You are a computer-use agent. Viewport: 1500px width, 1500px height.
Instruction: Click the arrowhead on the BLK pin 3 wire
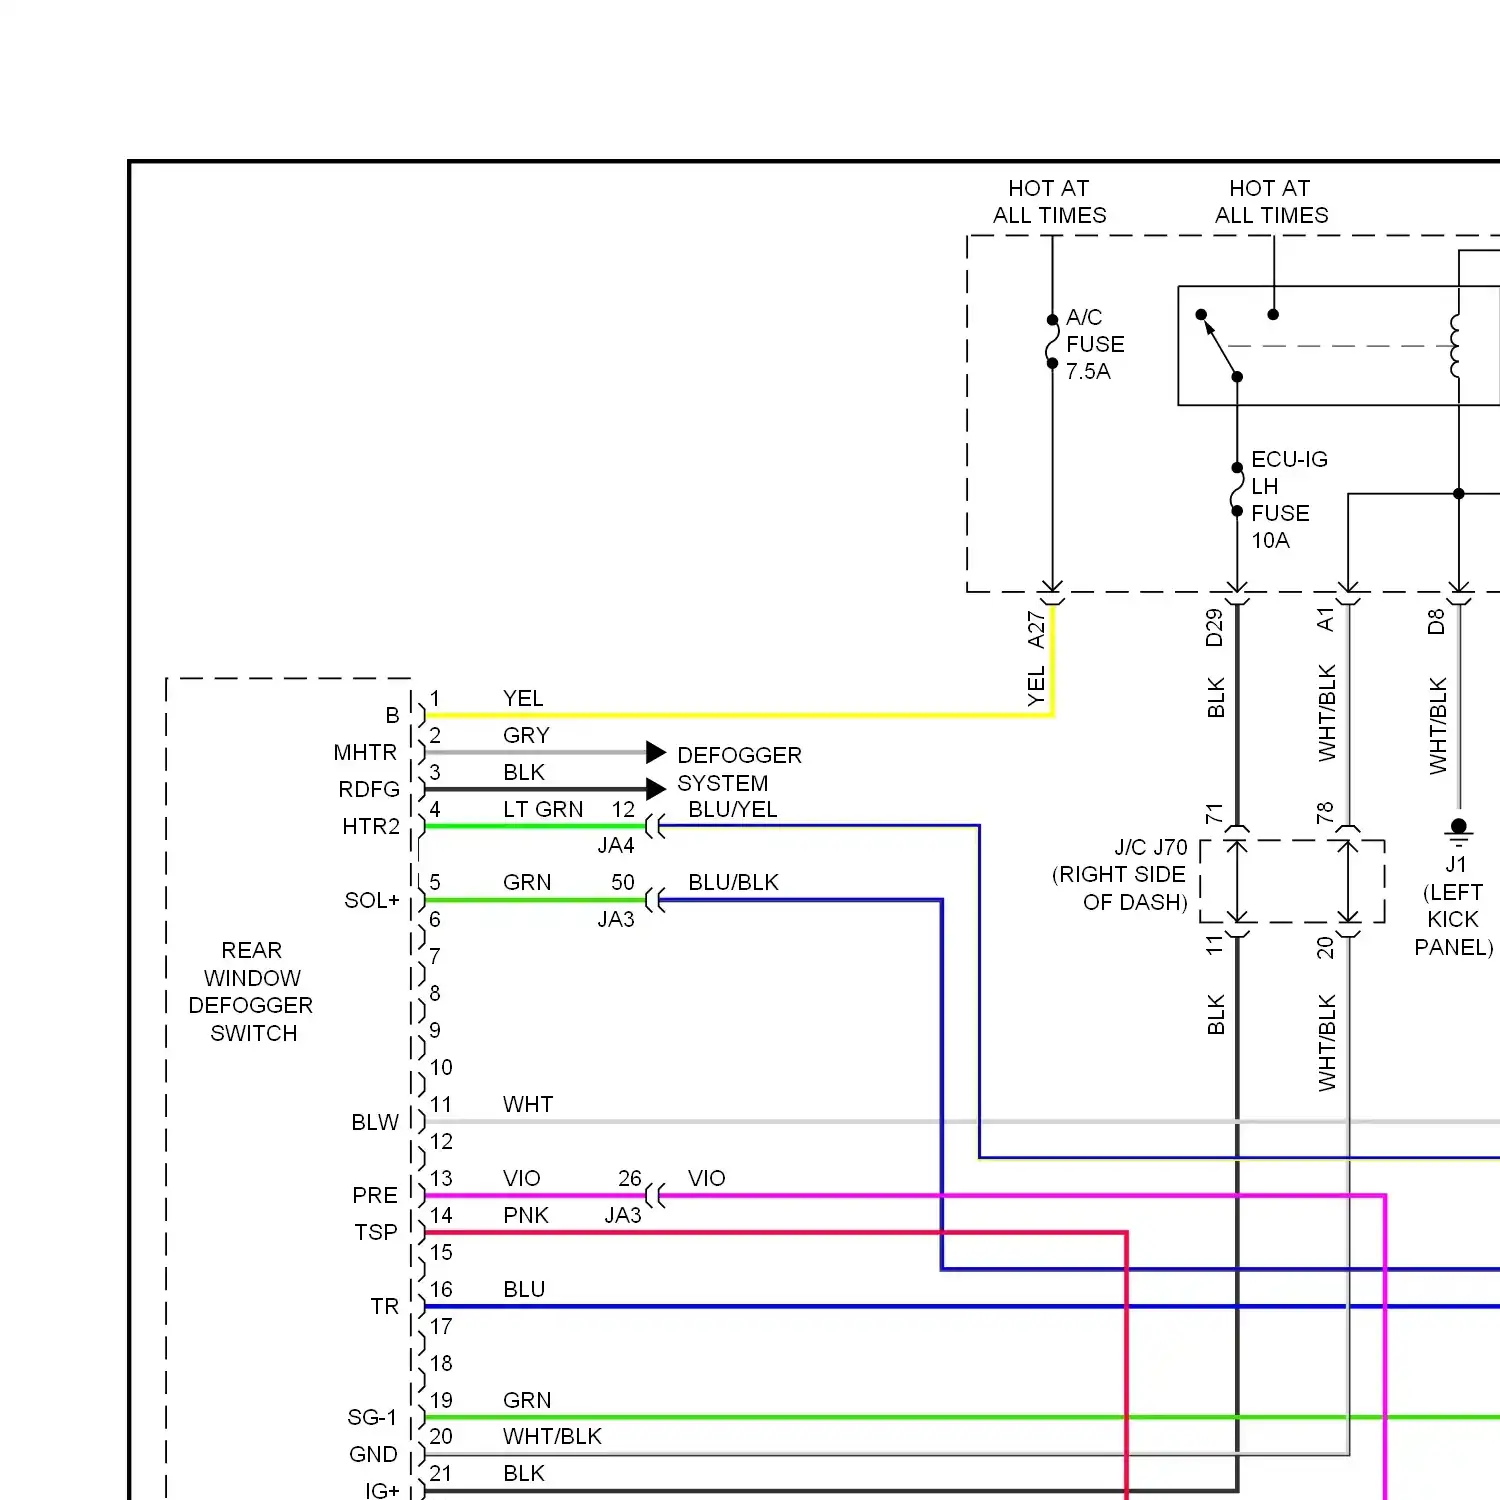click(656, 789)
